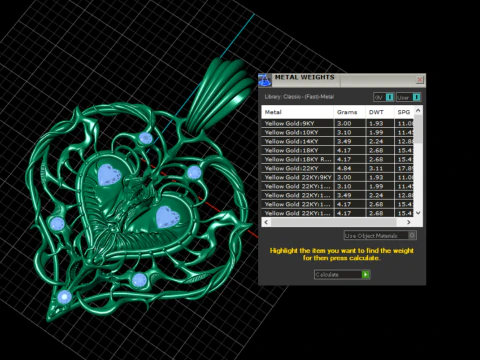
Task: Click the table's scroll-down arrow
Action: point(418,213)
